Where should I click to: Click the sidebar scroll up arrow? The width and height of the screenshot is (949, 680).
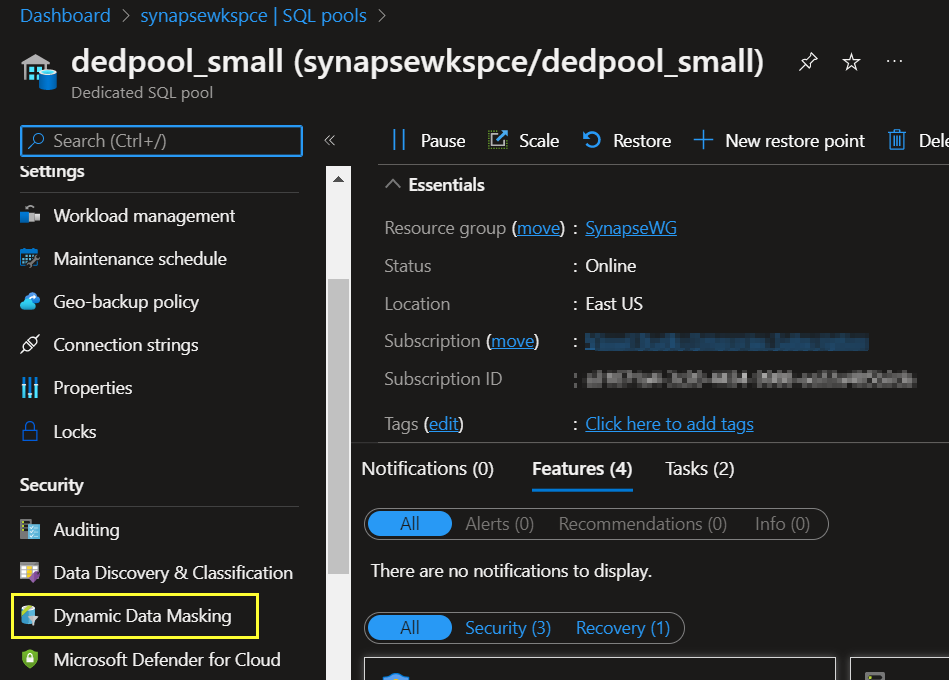coord(338,179)
